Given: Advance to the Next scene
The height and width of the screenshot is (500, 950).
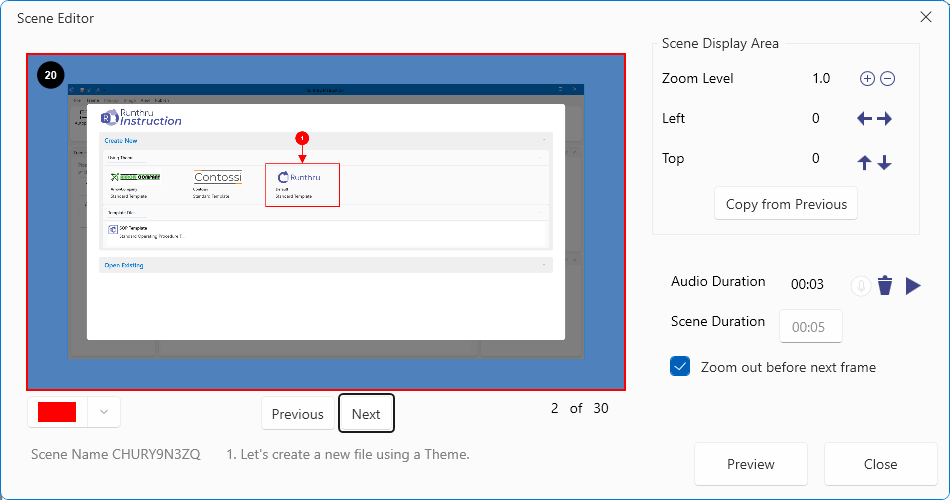Looking at the screenshot, I should 366,414.
